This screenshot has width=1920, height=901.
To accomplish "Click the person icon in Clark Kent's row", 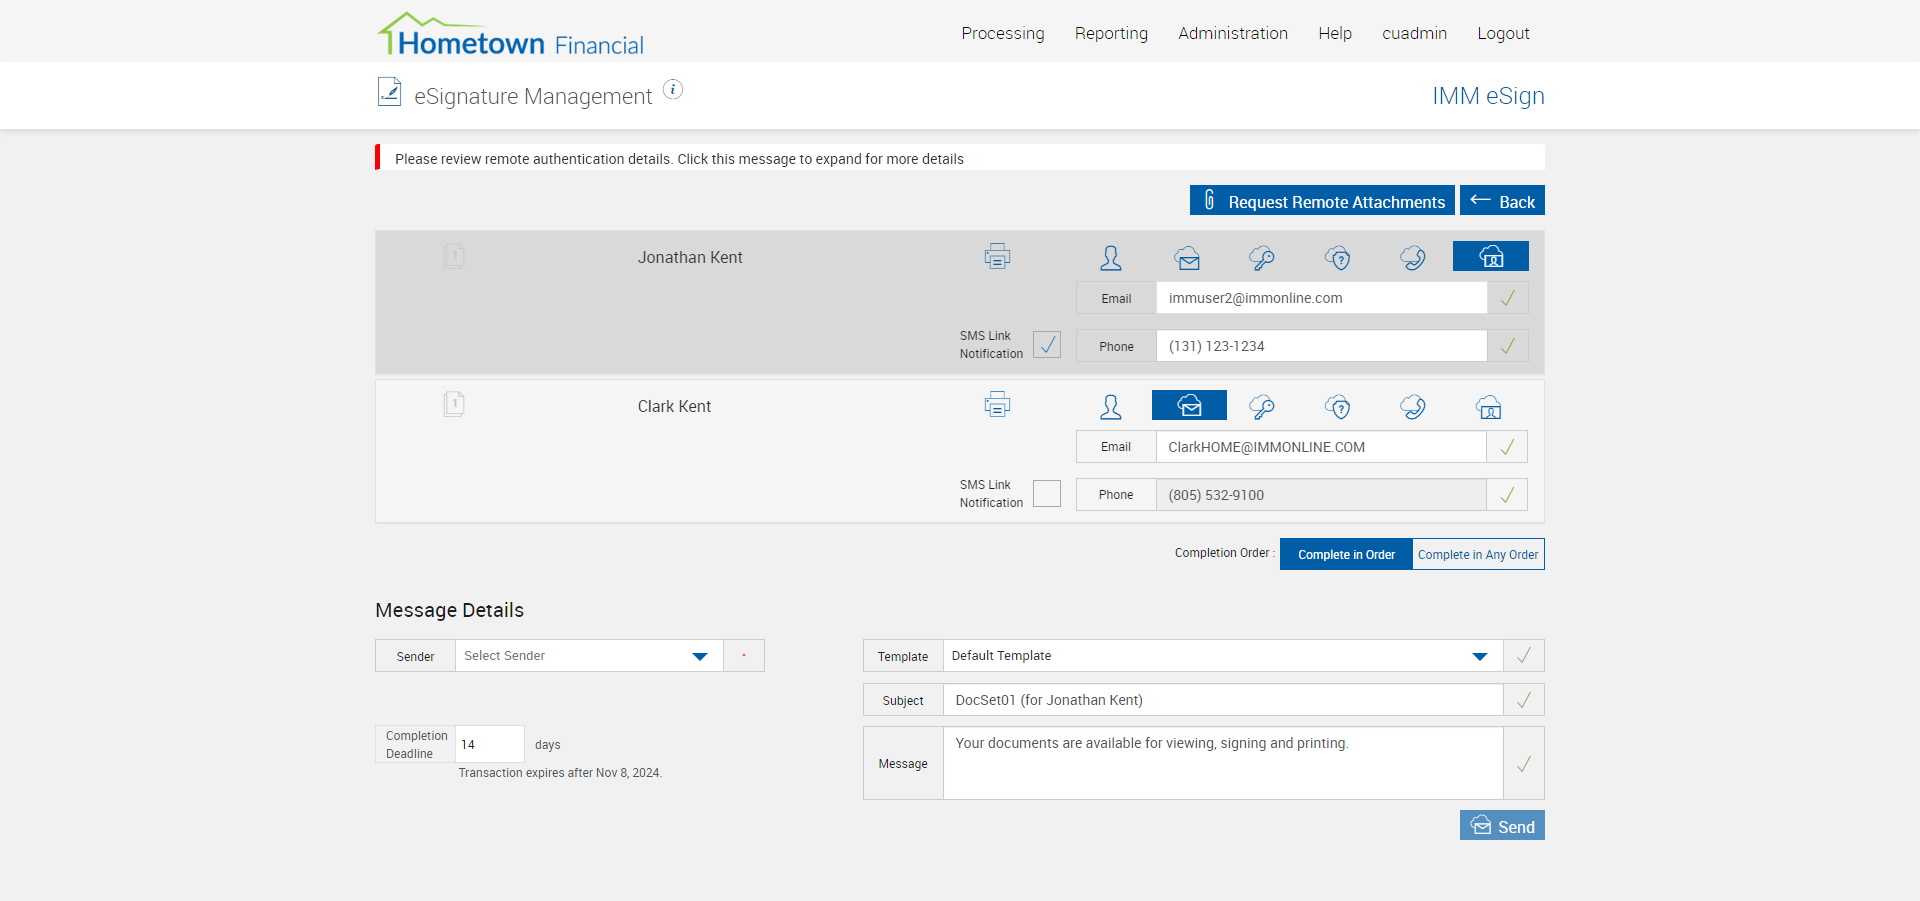I will (1111, 407).
